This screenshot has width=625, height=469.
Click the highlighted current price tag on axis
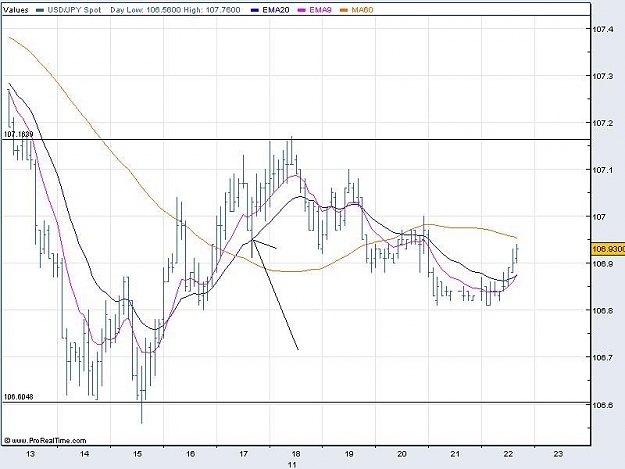pos(608,249)
